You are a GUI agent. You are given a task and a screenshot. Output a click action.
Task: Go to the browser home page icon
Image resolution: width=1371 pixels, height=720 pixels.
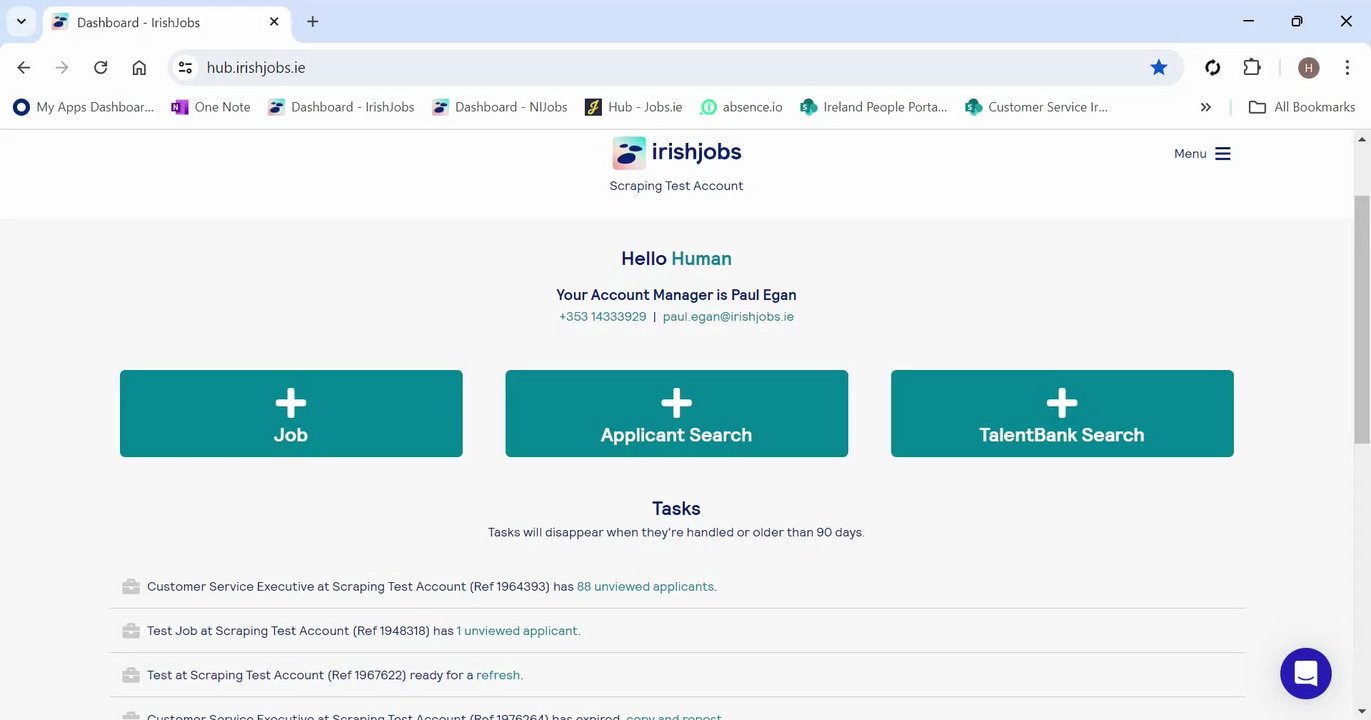coord(139,67)
